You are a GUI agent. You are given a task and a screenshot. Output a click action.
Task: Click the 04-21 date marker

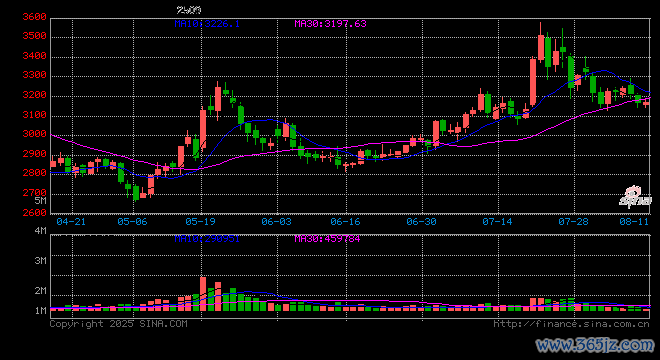[71, 221]
